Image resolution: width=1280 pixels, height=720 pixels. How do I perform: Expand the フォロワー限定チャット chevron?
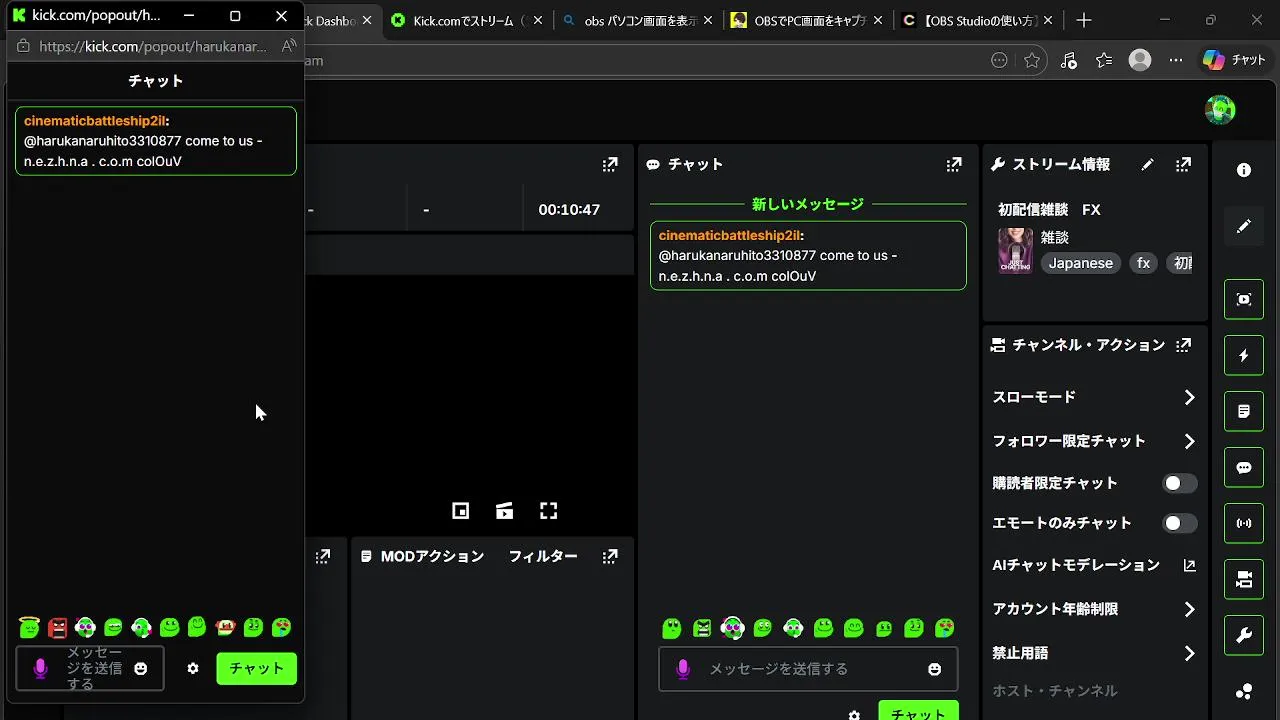pos(1189,441)
